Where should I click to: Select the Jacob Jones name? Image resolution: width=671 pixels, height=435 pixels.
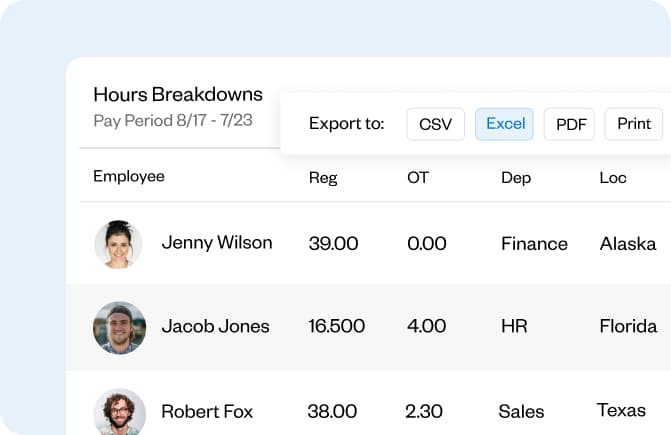pos(215,326)
